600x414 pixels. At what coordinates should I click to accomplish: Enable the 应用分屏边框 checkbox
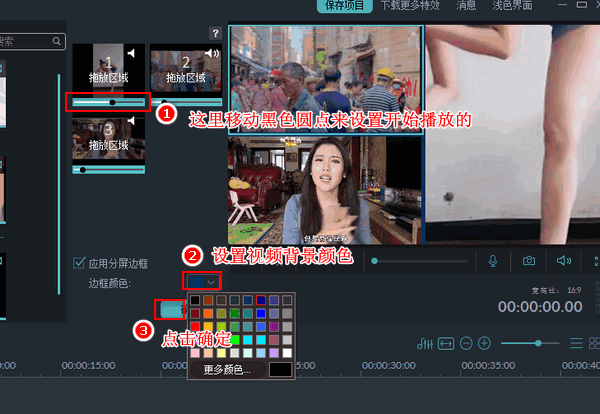pyautogui.click(x=78, y=263)
